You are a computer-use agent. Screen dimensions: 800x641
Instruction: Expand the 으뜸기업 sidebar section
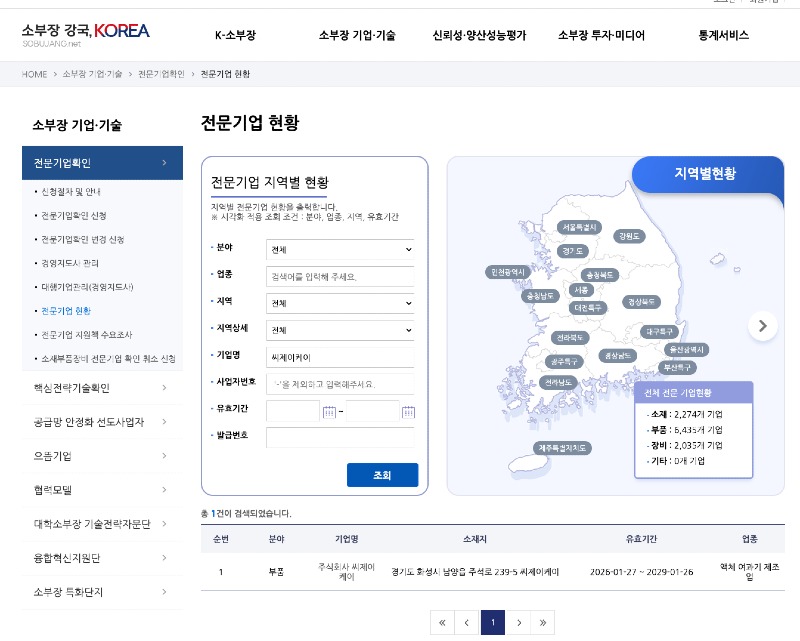[102, 456]
